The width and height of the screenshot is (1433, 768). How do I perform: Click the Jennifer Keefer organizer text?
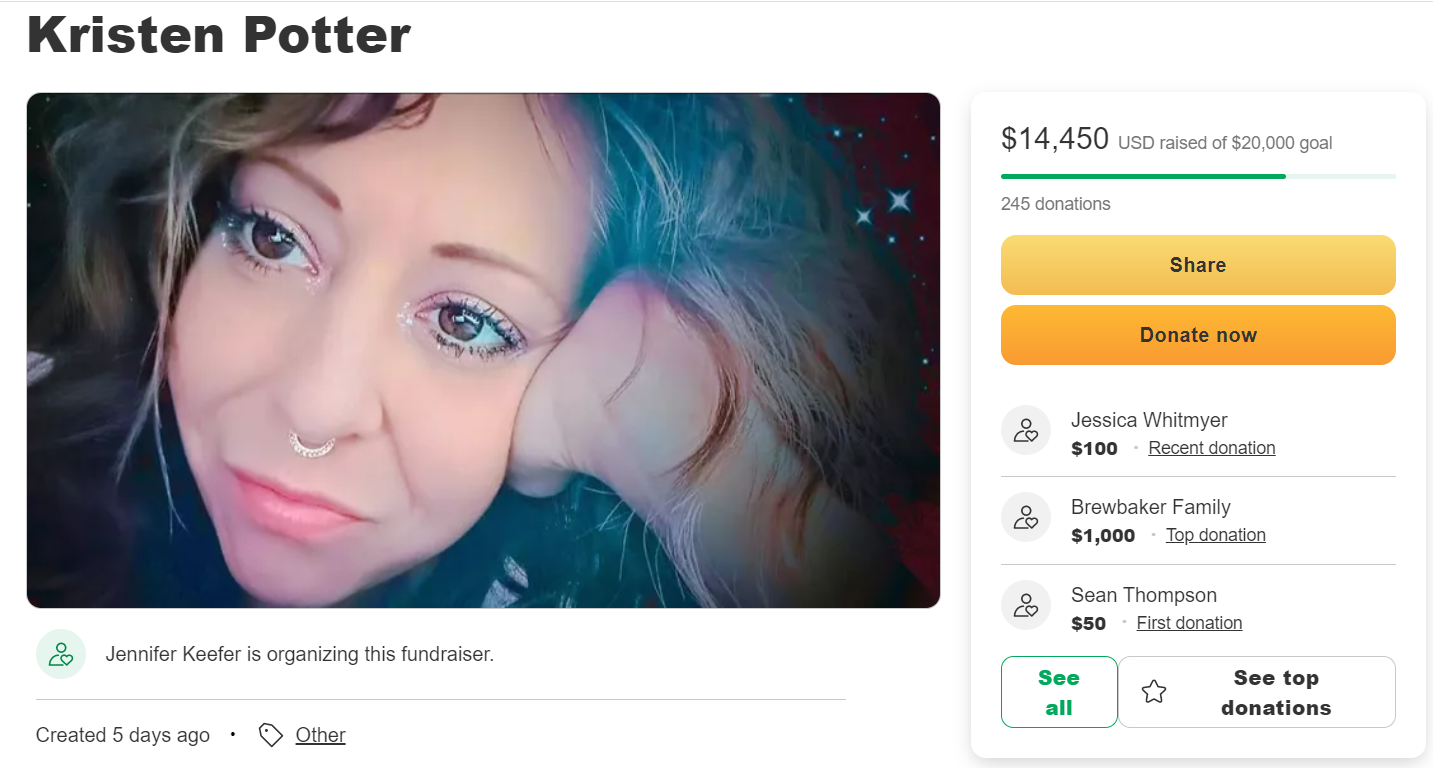point(299,655)
